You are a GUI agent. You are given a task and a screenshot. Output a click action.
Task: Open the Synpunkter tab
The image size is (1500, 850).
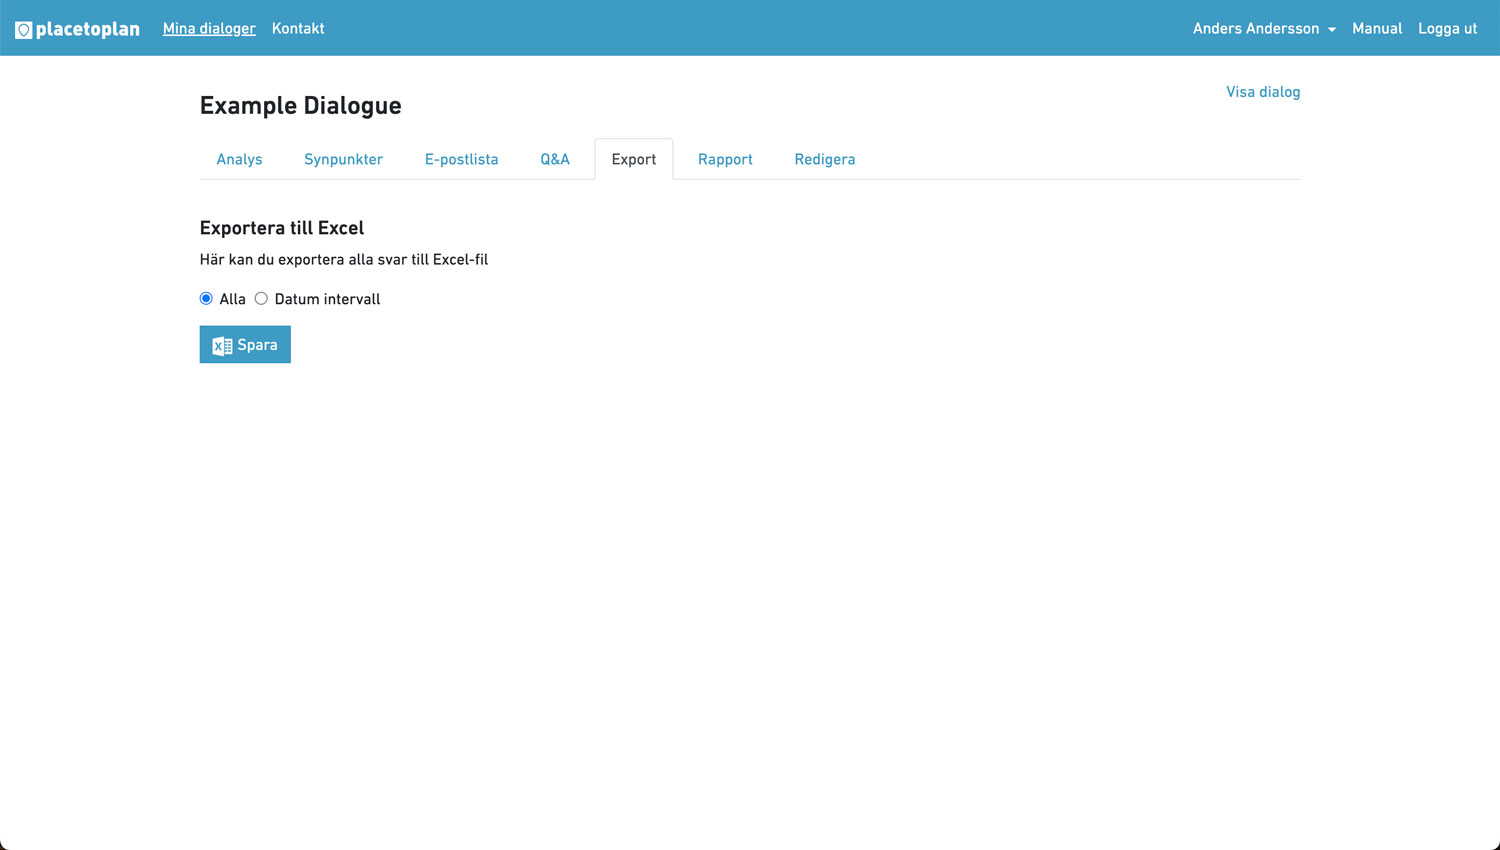(x=343, y=160)
